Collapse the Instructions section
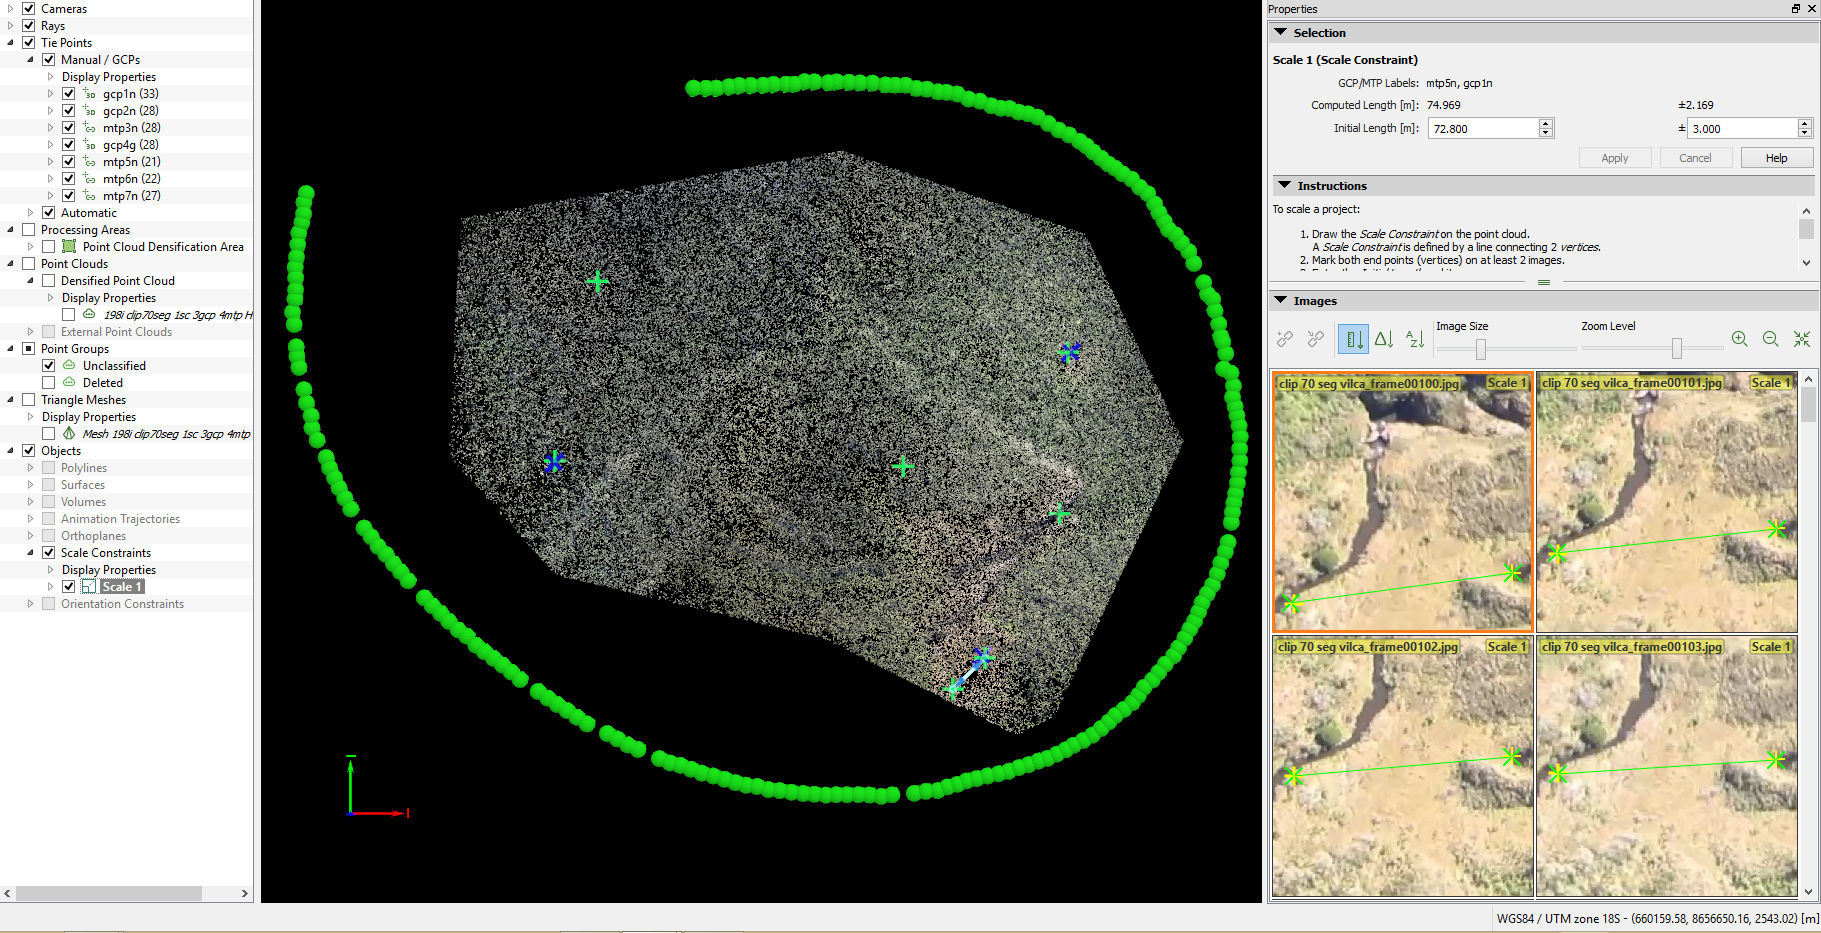Screen dimensions: 1821x933 pos(1284,186)
